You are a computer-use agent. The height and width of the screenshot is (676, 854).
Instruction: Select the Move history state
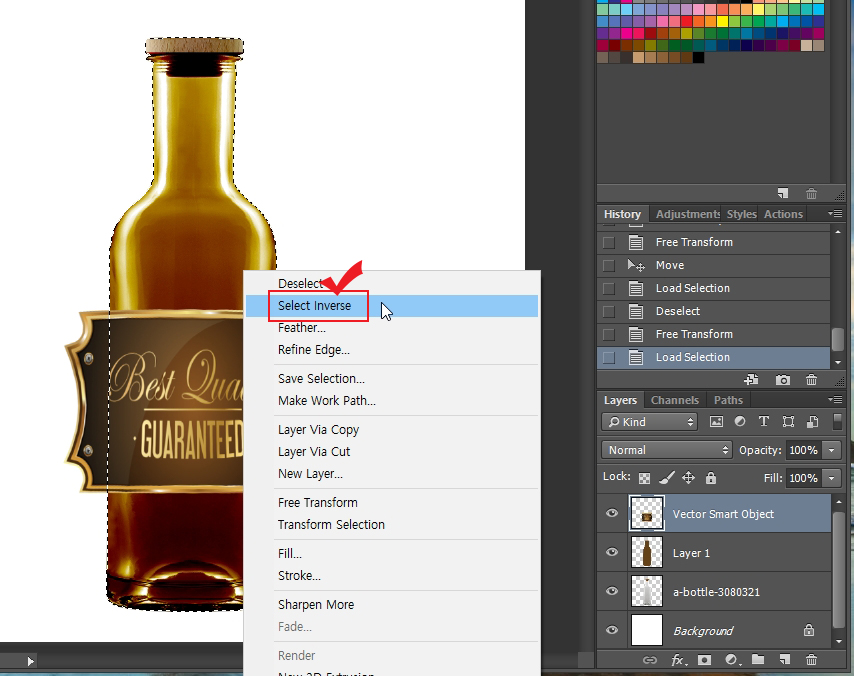pyautogui.click(x=713, y=265)
